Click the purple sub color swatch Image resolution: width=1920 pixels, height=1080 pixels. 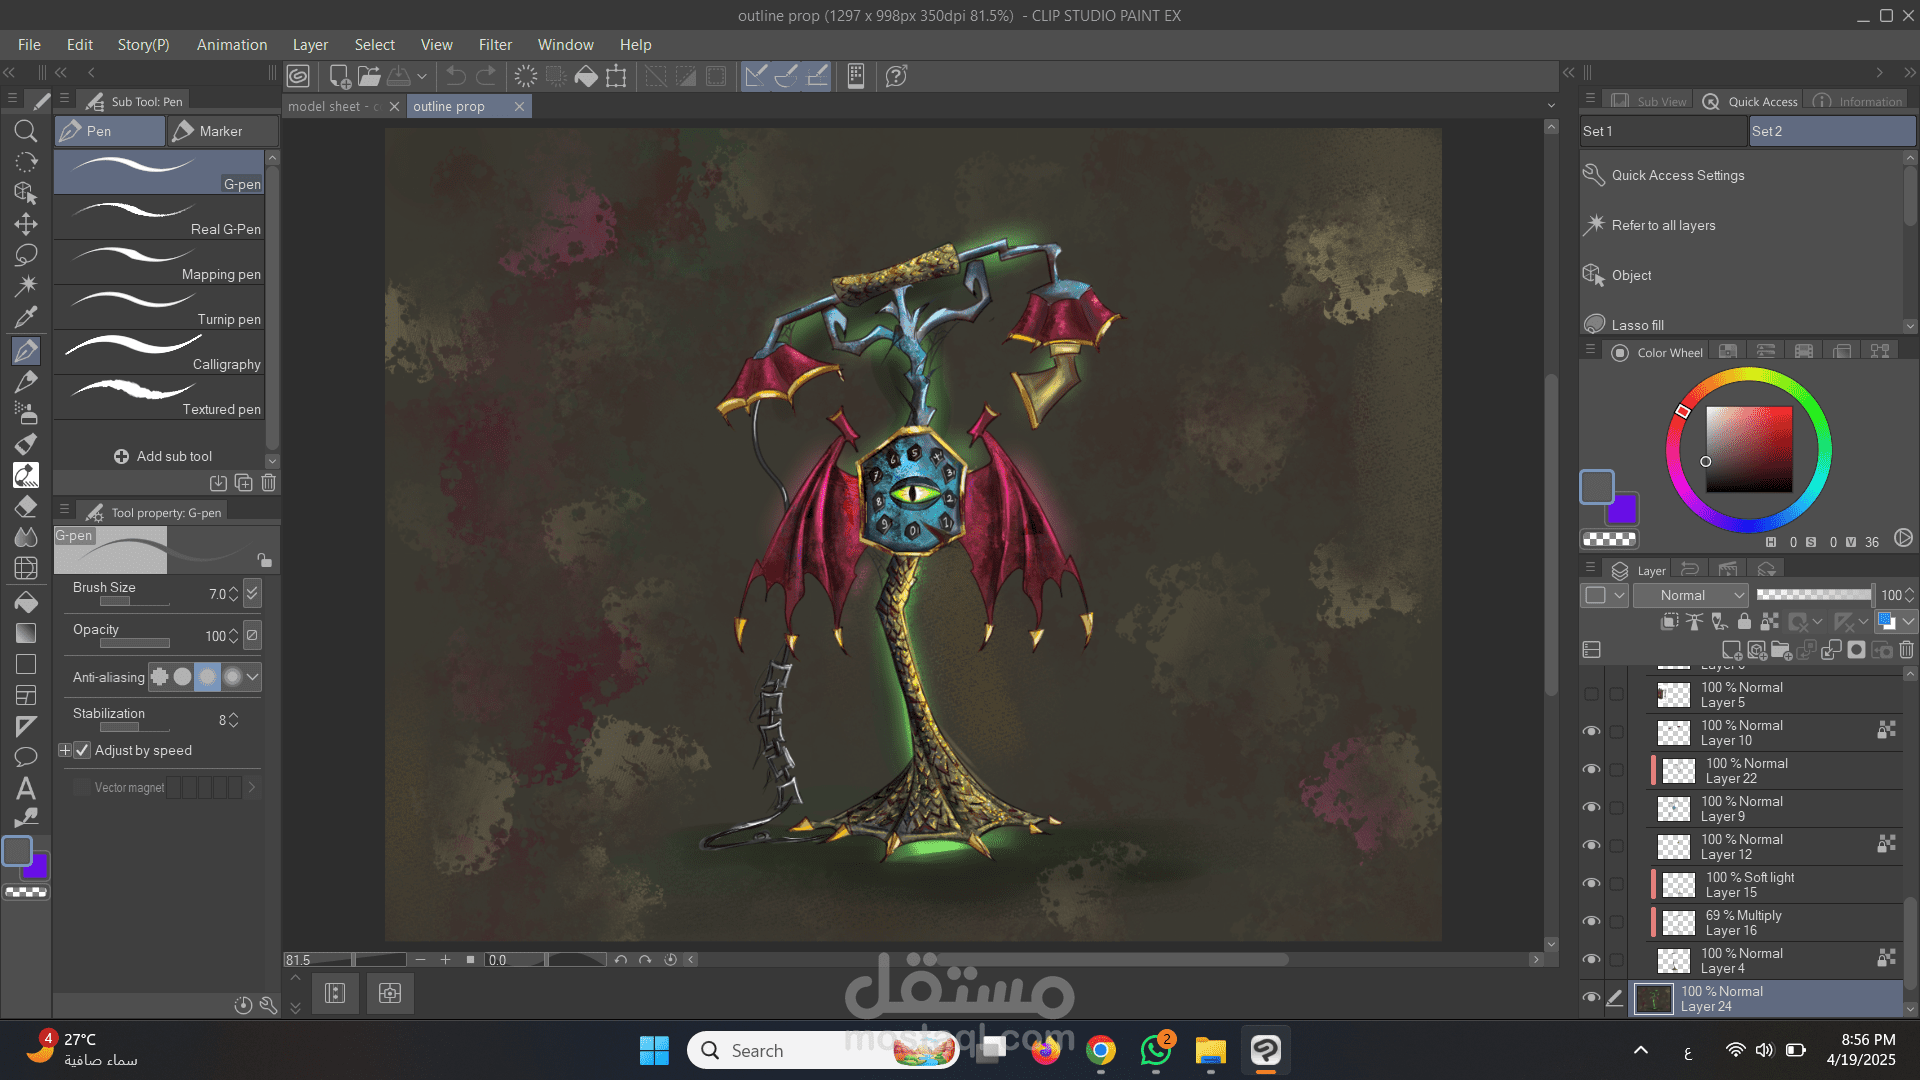(1625, 511)
